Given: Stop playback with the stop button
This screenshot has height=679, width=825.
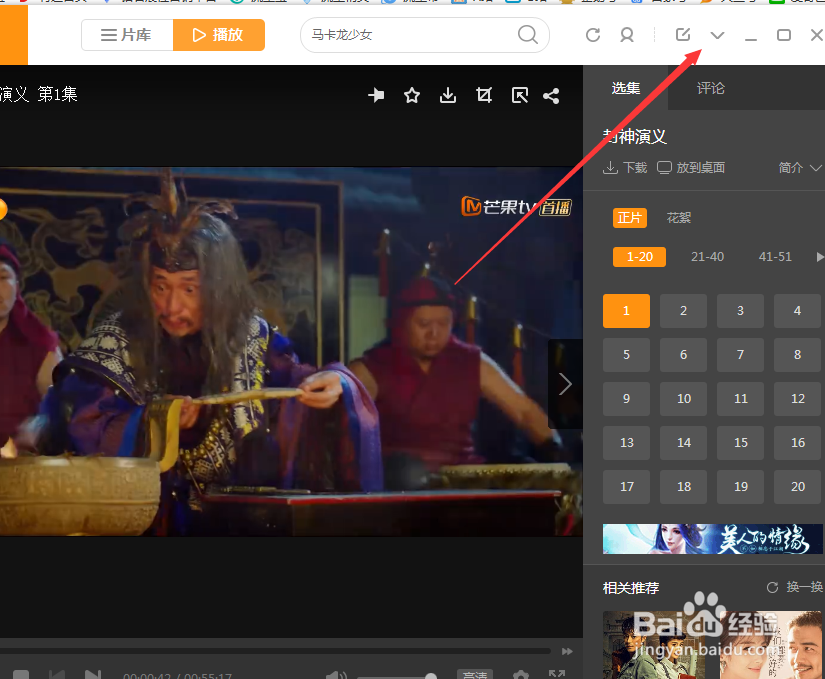Looking at the screenshot, I should coord(21,674).
